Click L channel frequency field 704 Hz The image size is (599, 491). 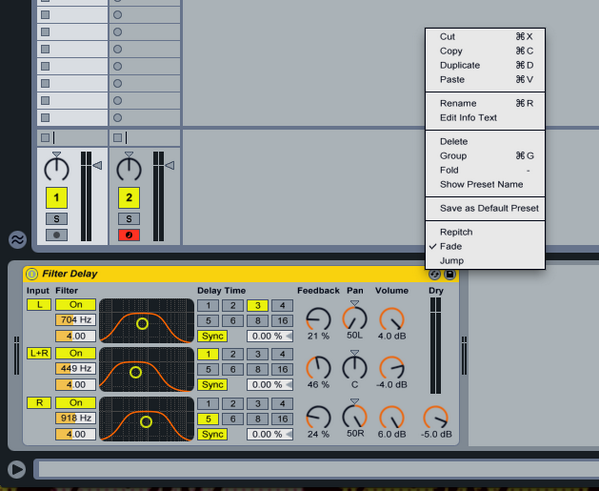coord(76,319)
